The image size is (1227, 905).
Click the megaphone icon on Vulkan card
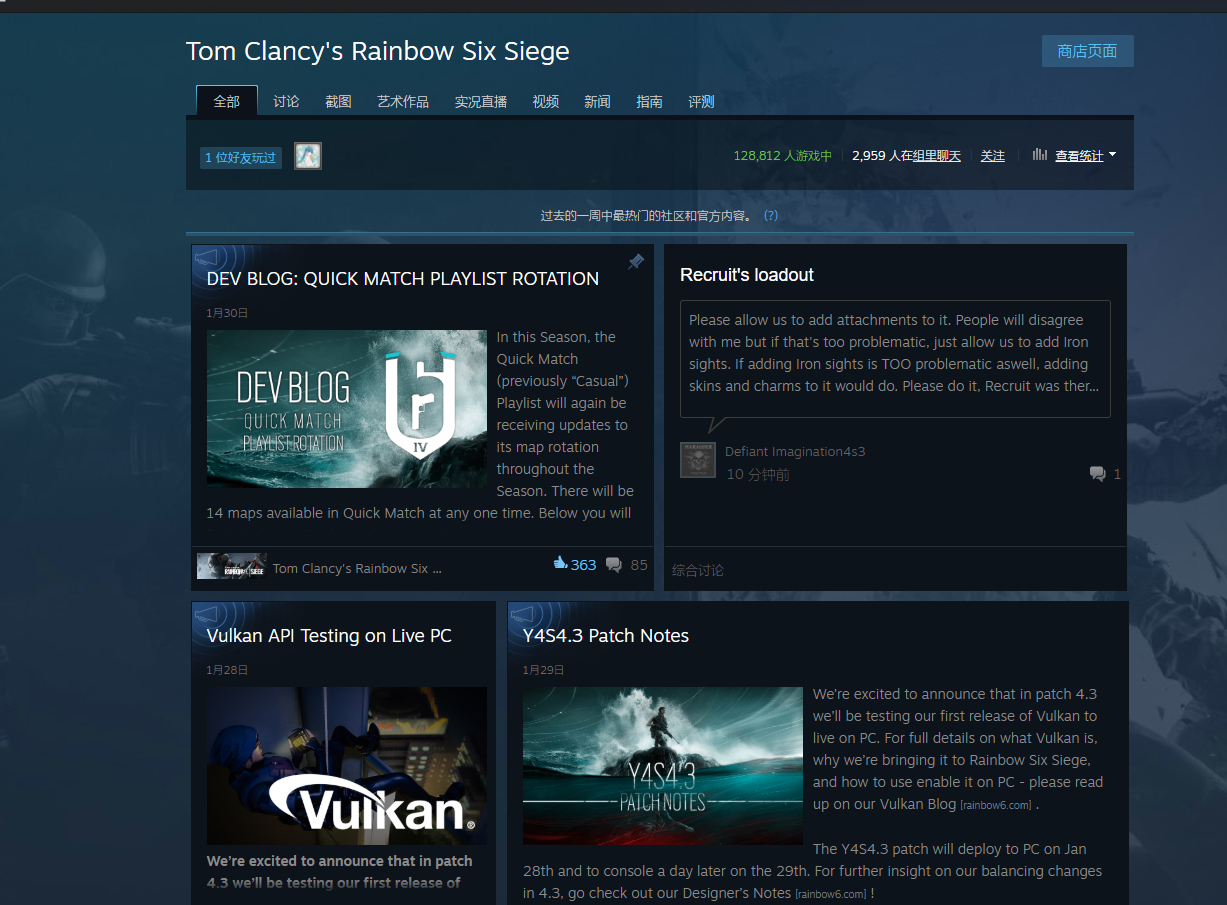tap(208, 613)
